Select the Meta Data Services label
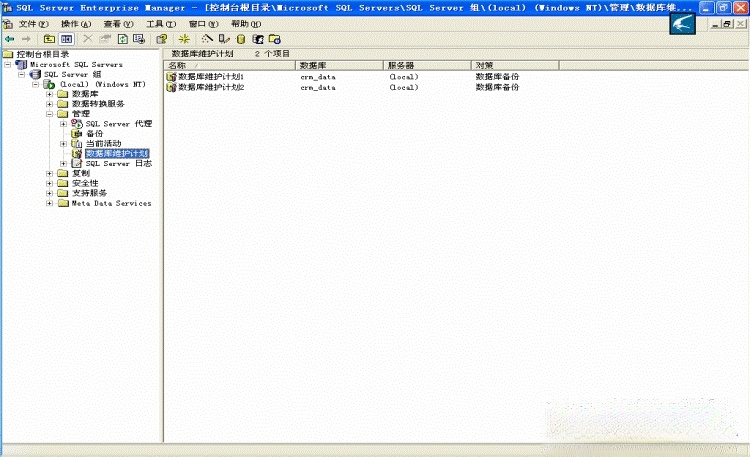The width and height of the screenshot is (750, 457). [111, 203]
